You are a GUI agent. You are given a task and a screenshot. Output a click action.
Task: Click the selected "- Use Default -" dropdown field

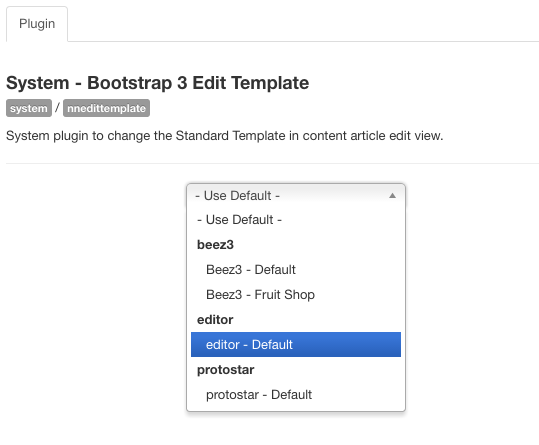point(296,196)
